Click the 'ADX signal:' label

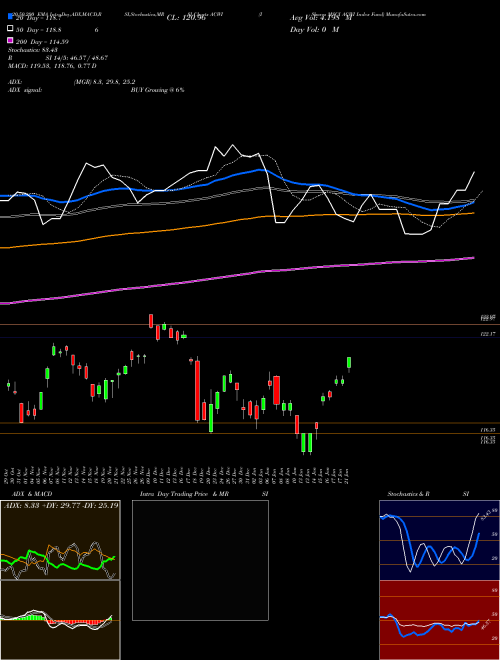25,90
